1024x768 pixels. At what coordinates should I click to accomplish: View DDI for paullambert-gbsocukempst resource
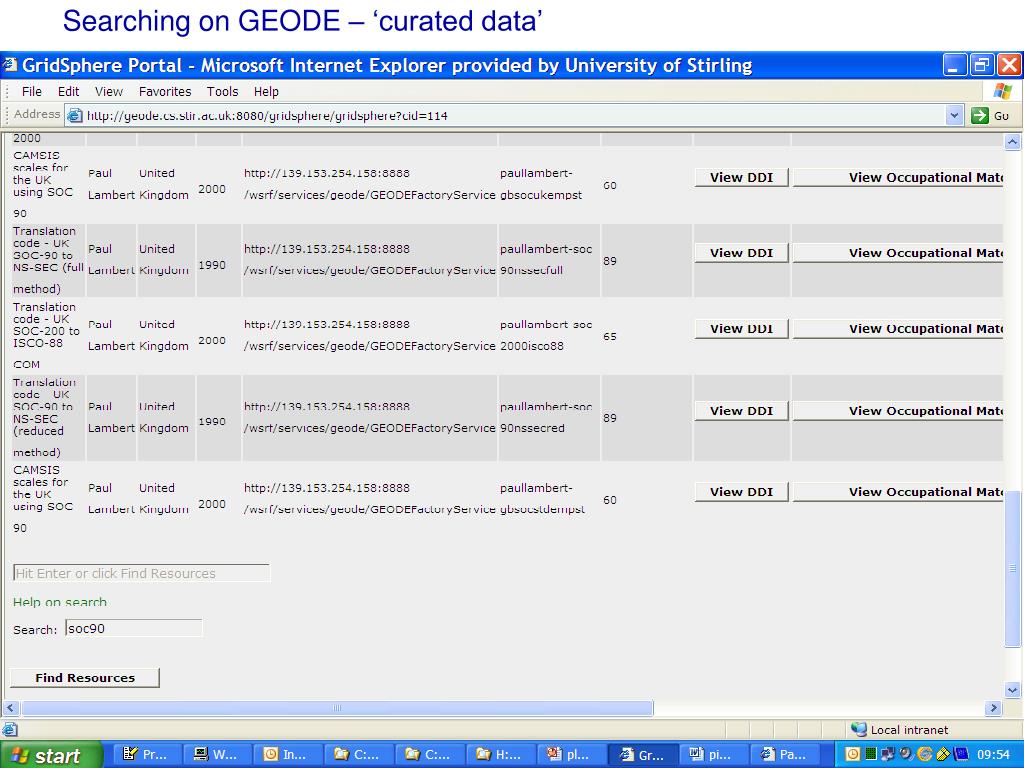coord(741,178)
